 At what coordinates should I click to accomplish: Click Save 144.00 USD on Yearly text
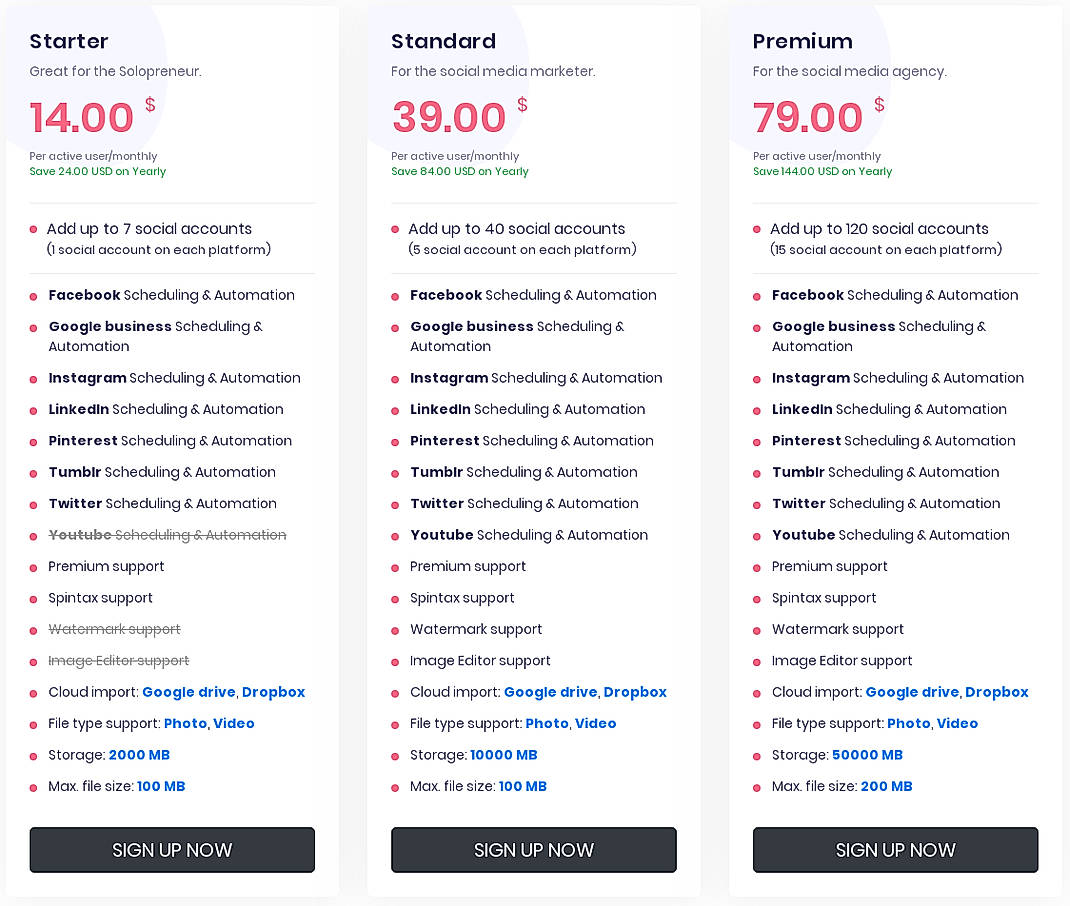(x=822, y=171)
